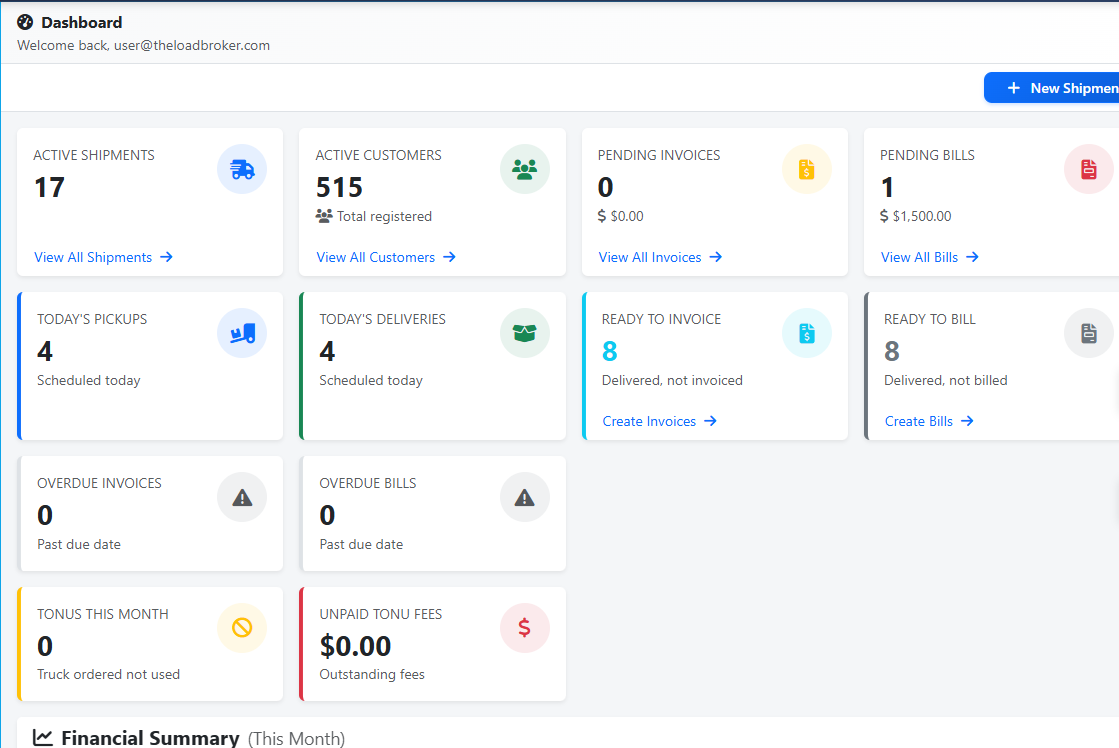Screen dimensions: 1119x748
Task: Click the delivery box icon on Today's Deliveries
Action: (524, 332)
